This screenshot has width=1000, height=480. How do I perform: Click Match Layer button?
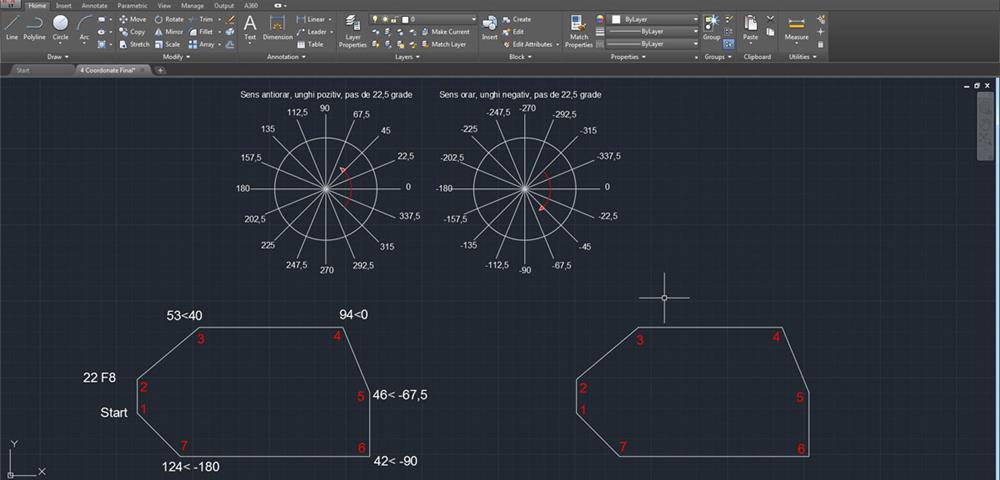[x=444, y=45]
